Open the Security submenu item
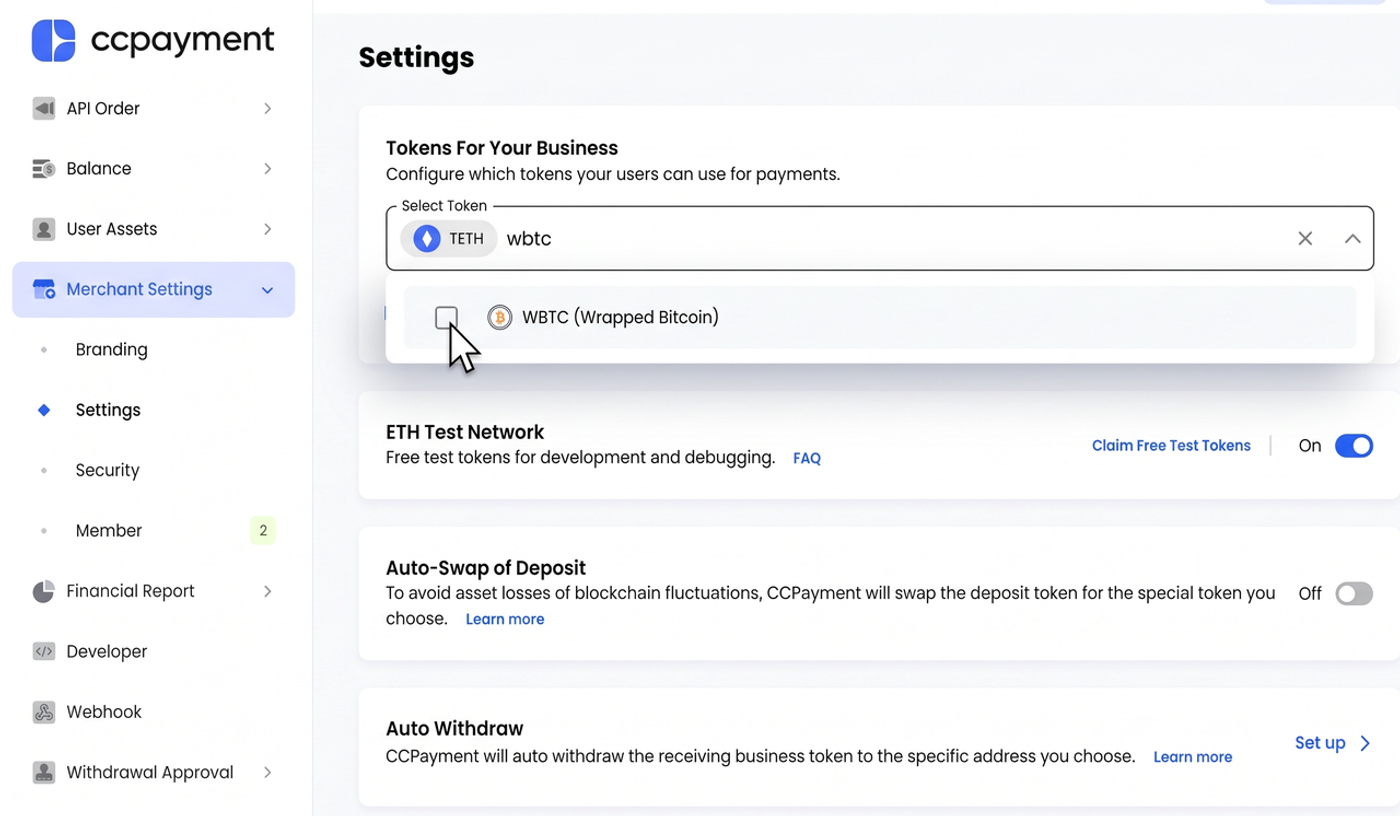Image resolution: width=1400 pixels, height=816 pixels. 107,470
